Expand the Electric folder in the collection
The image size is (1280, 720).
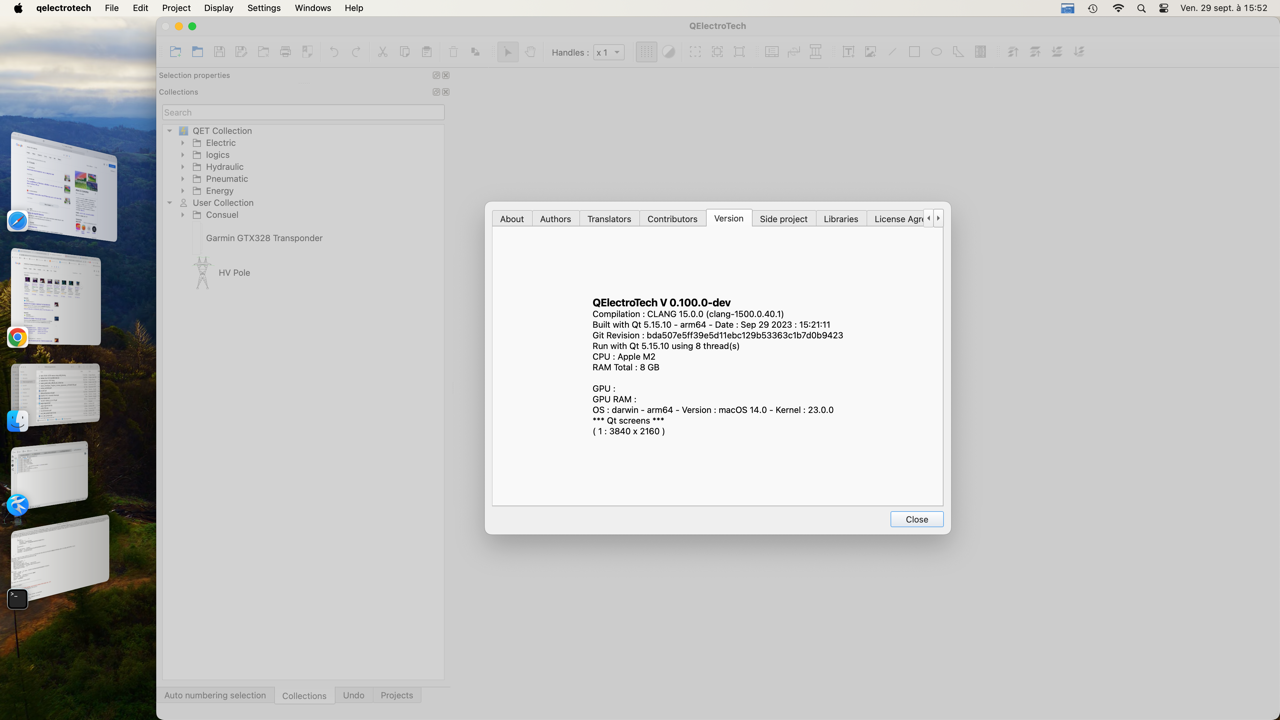click(183, 143)
